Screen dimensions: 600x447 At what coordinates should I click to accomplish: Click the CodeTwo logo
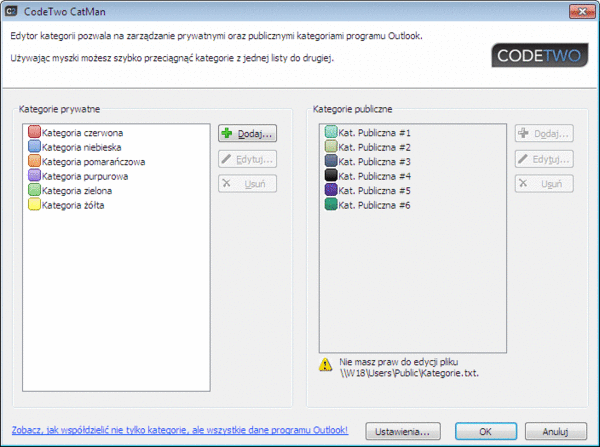click(540, 55)
